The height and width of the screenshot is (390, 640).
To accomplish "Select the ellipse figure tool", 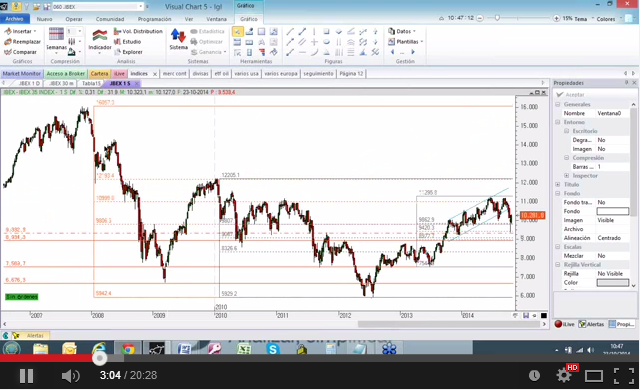I will coord(327,42).
